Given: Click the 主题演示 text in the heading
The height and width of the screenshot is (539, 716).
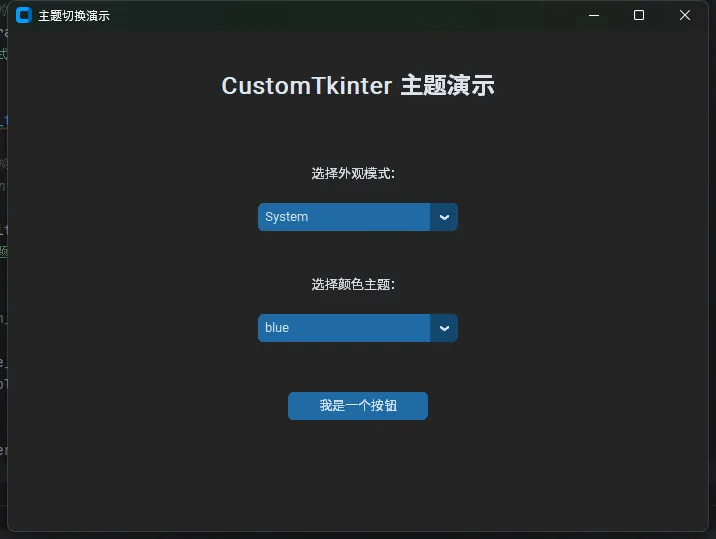Looking at the screenshot, I should (447, 86).
